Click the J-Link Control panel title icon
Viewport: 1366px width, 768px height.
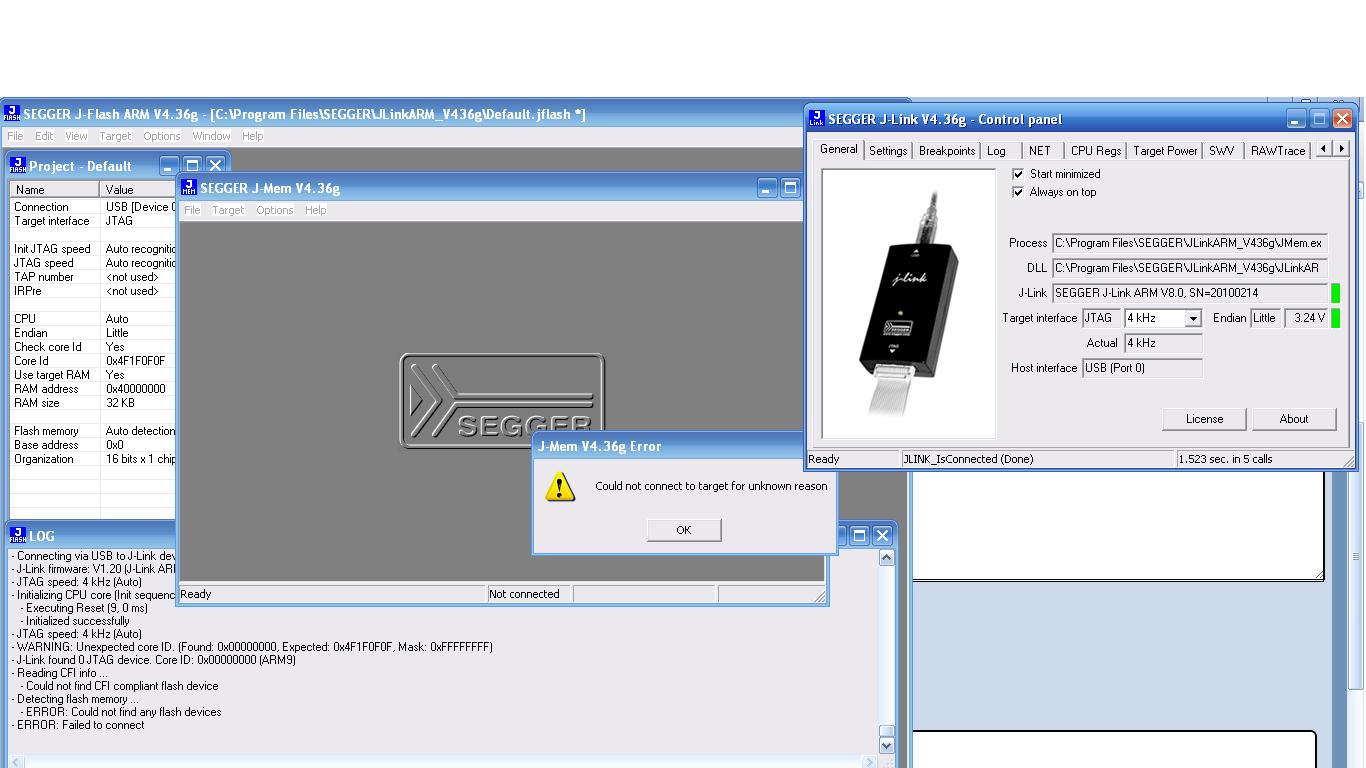[x=817, y=119]
